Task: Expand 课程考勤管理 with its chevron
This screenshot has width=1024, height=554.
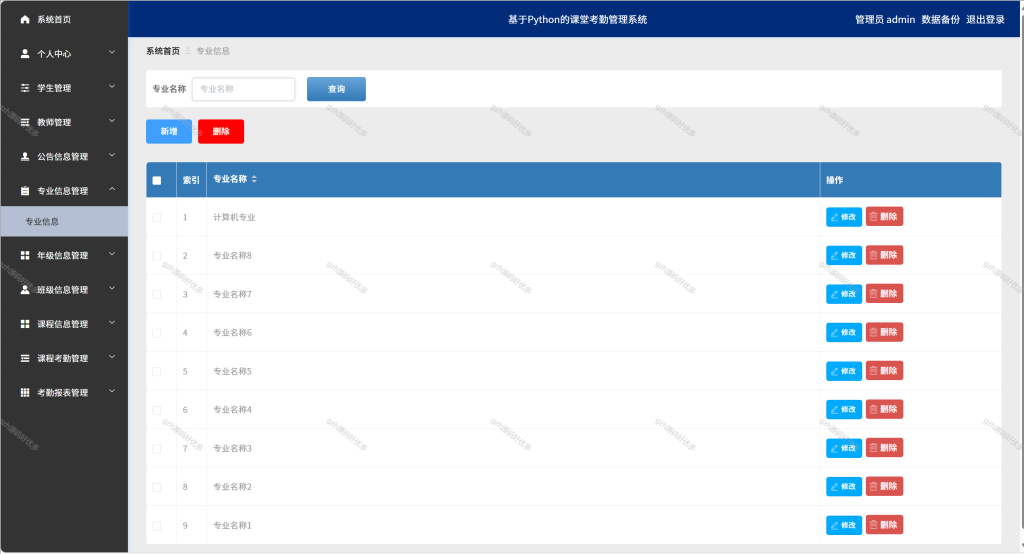Action: (x=112, y=357)
